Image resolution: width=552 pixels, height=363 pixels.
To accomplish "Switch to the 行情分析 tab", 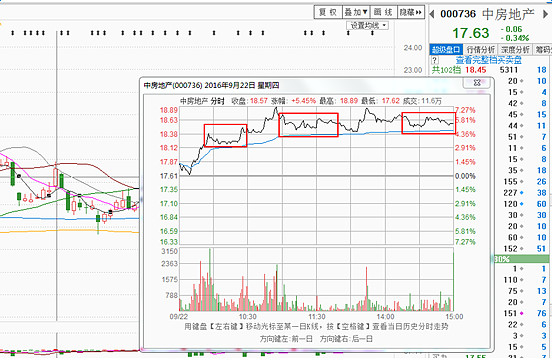I will (481, 50).
